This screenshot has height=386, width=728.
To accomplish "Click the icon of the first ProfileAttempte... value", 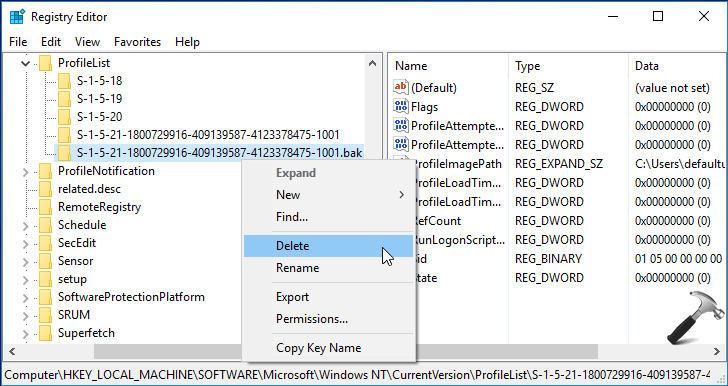I will tap(401, 125).
